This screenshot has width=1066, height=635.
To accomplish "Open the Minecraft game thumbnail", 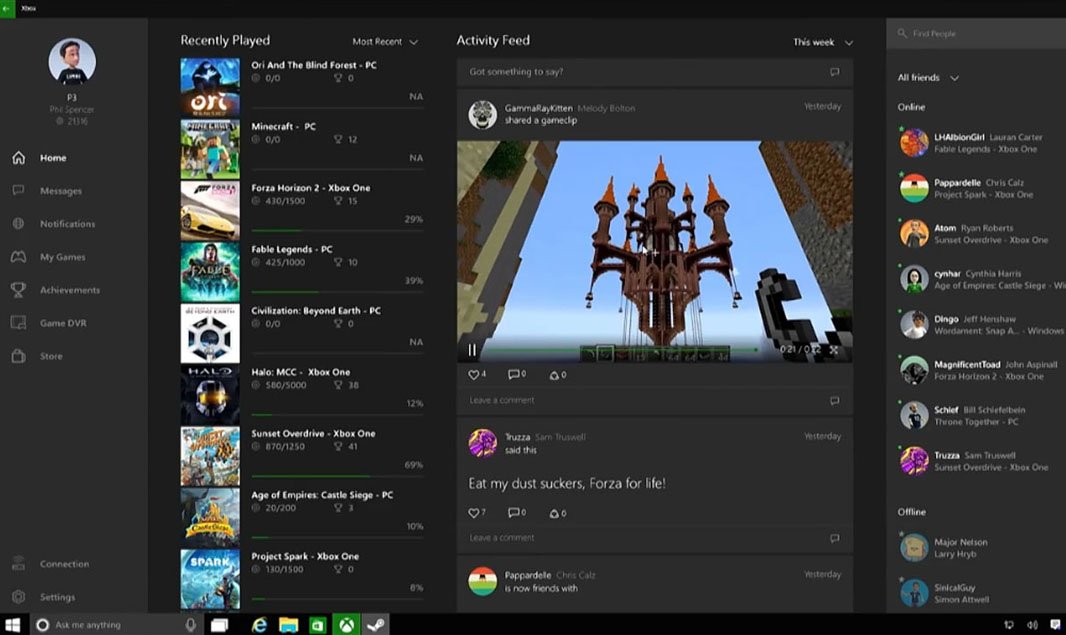I will click(x=210, y=149).
